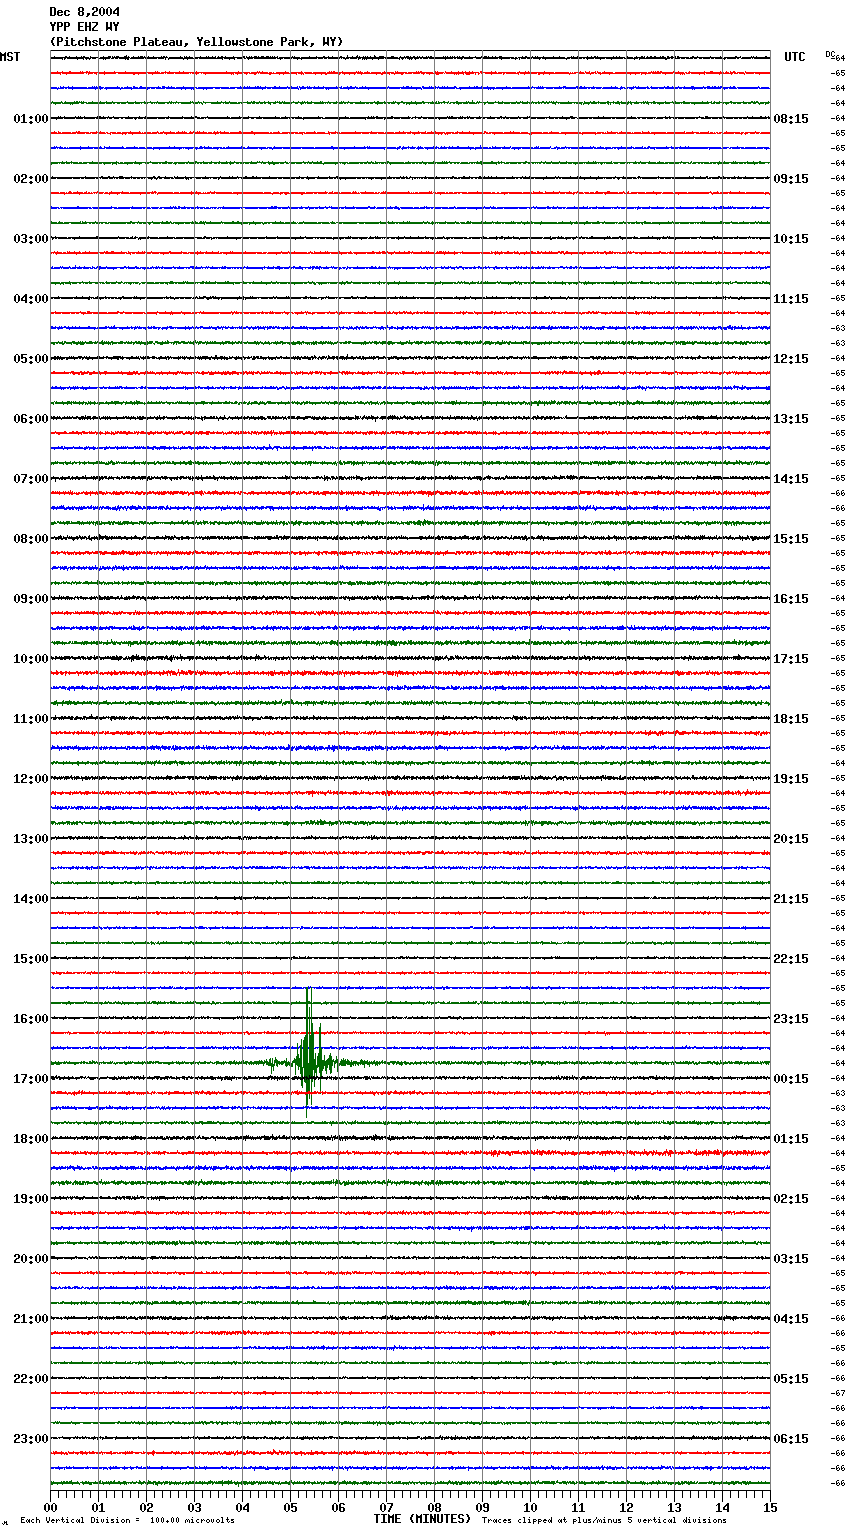Screen dimensions: 850x1534
Task: Click the 06:15 UTC time label
Action: (791, 1439)
